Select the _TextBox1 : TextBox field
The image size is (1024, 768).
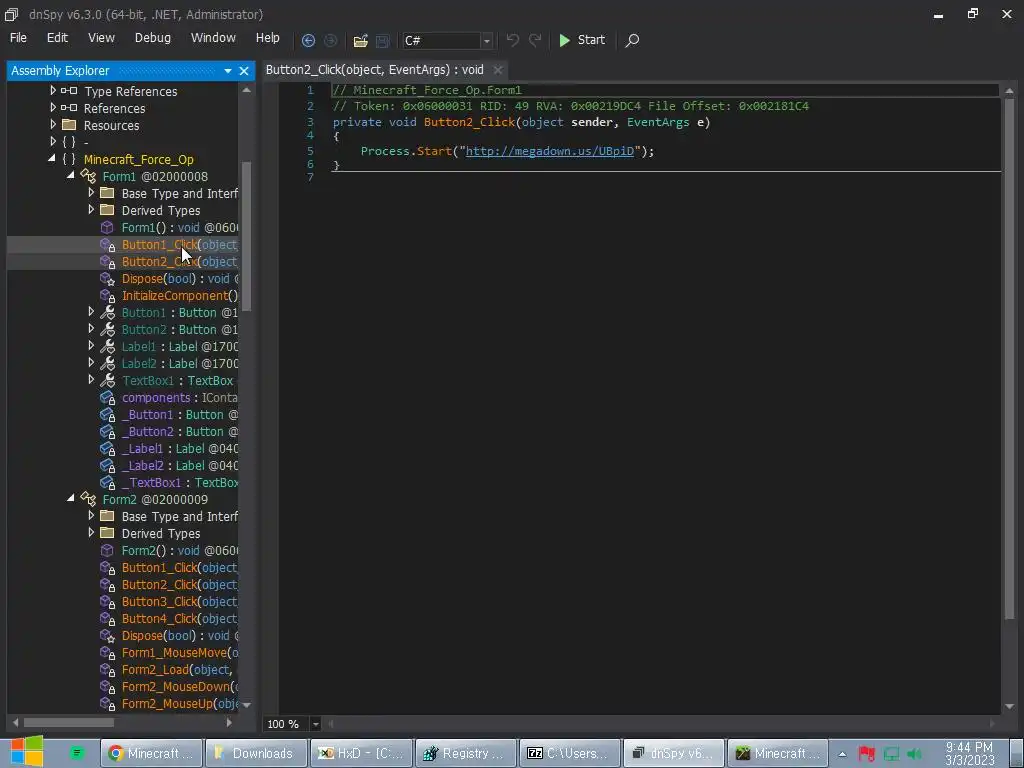click(180, 482)
